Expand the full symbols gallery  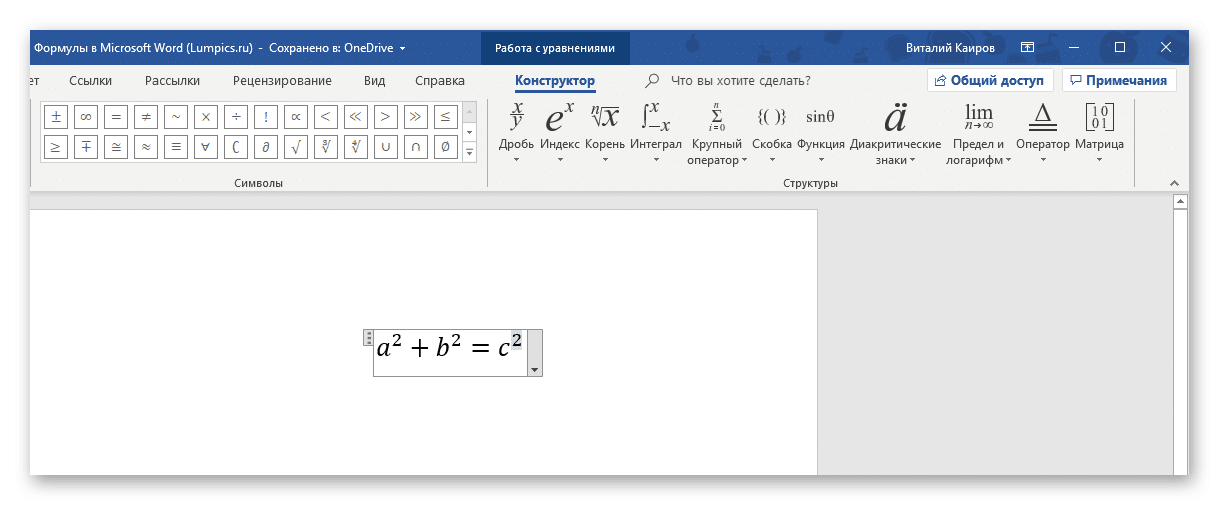click(470, 151)
